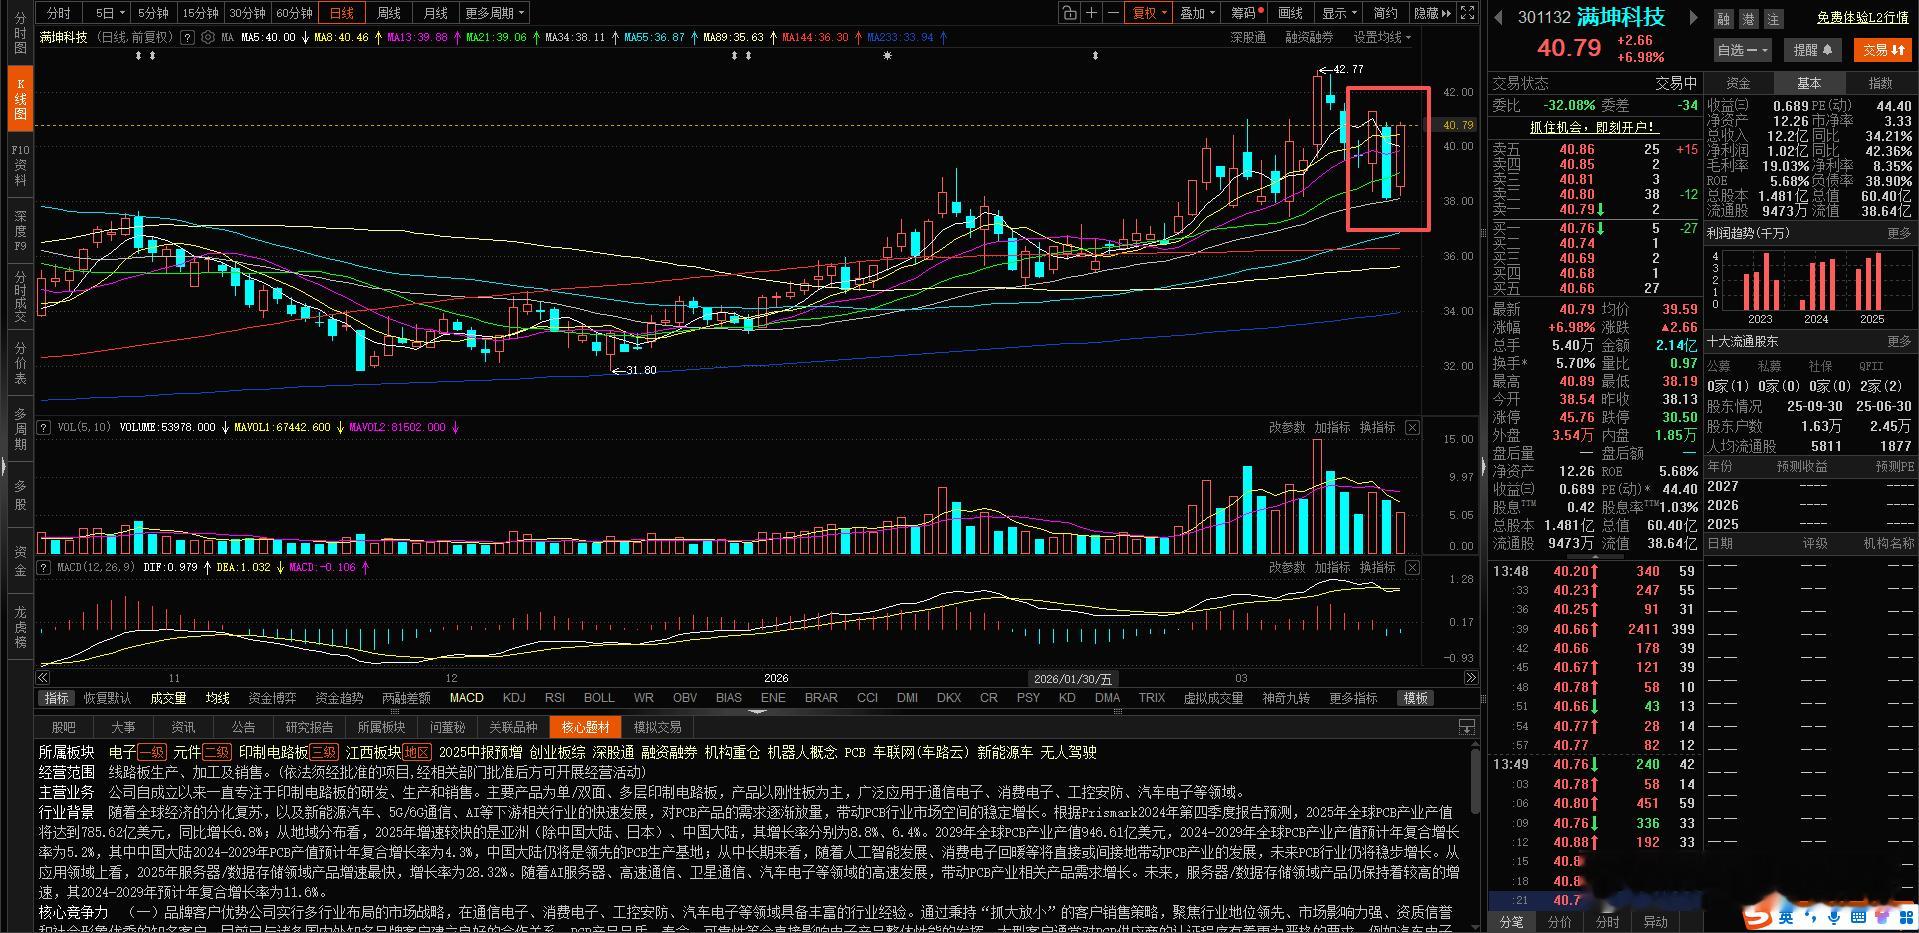Toggle the 均线 moving average indicator
This screenshot has height=933, width=1919.
coord(218,698)
